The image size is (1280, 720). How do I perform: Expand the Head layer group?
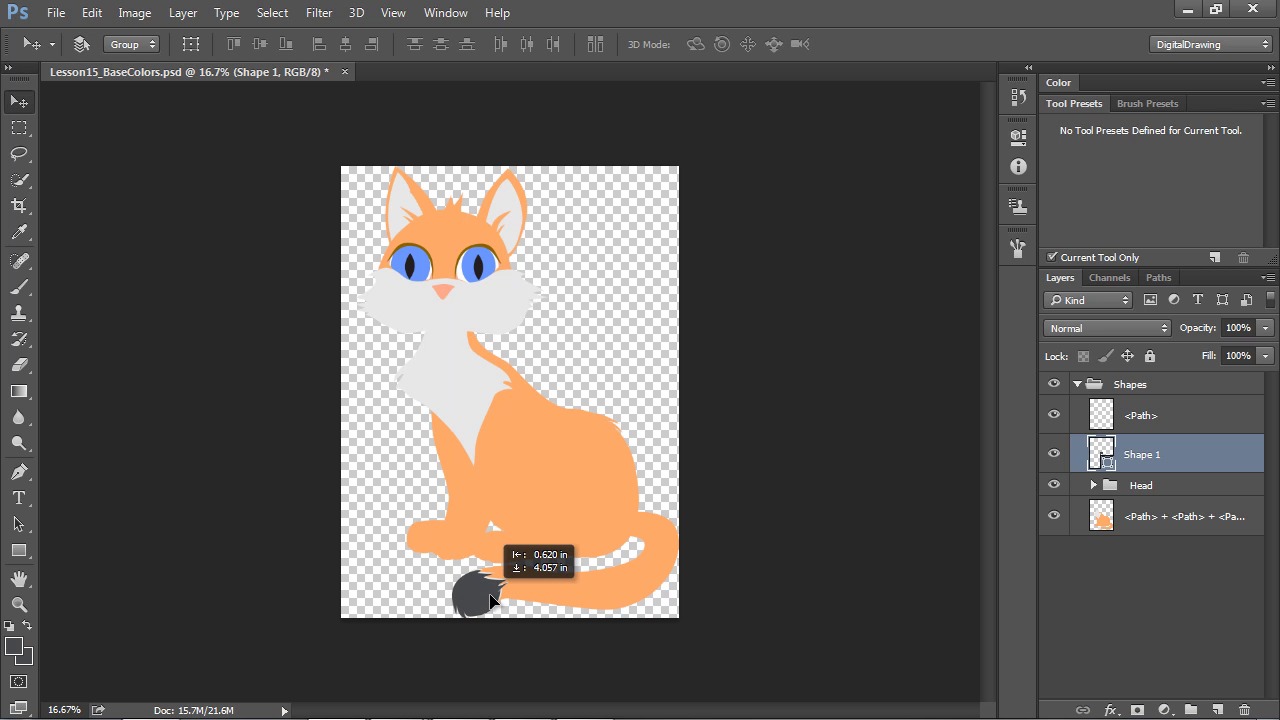[1093, 485]
